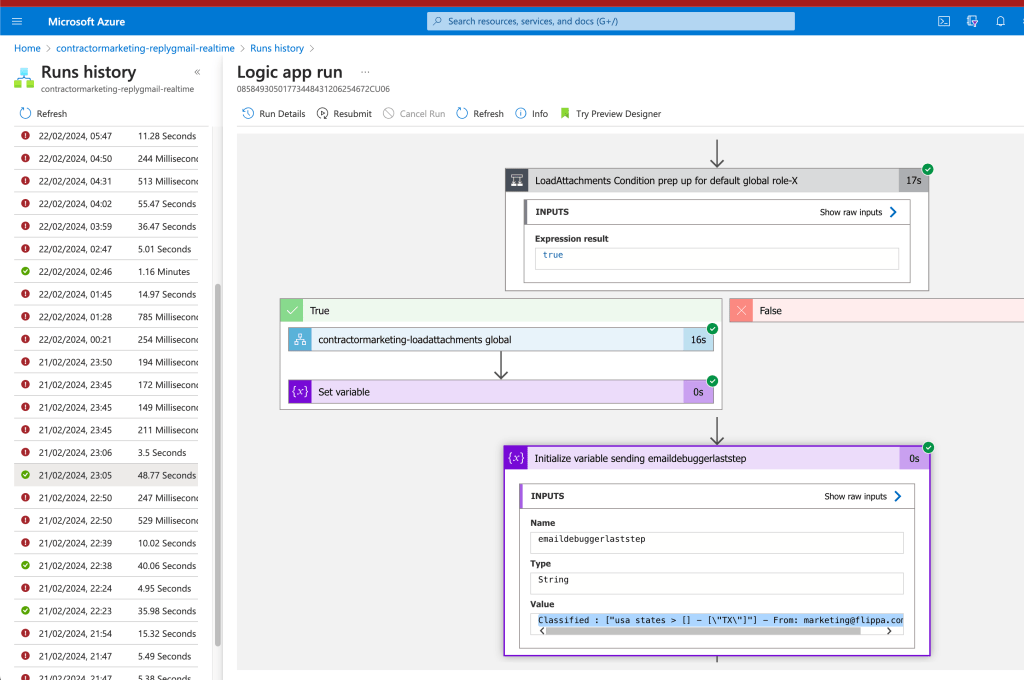Viewport: 1024px width, 680px height.
Task: Open the Directories and subscriptions filter icon
Action: 972,22
